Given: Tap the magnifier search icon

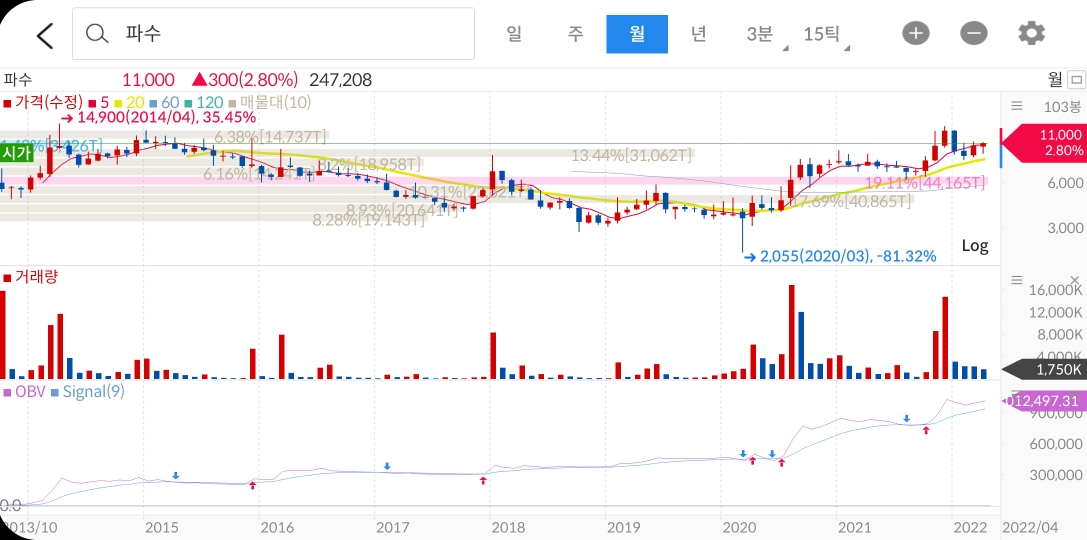Looking at the screenshot, I should 97,33.
